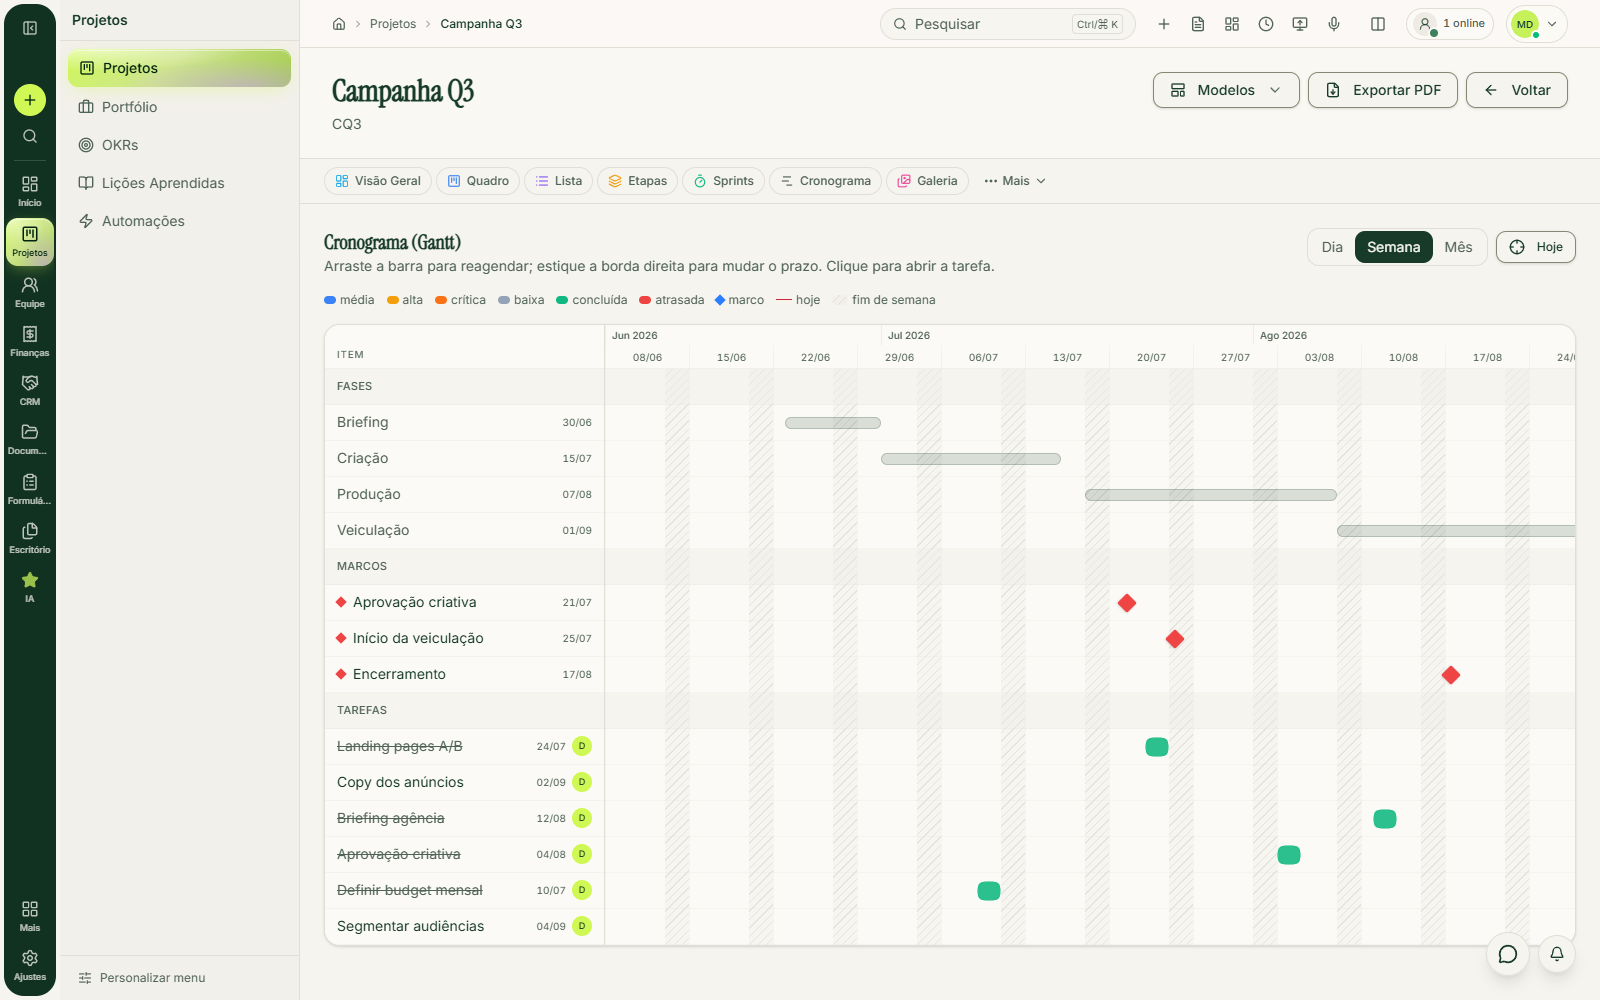1600x1000 pixels.
Task: Click Voltar button
Action: (x=1517, y=90)
